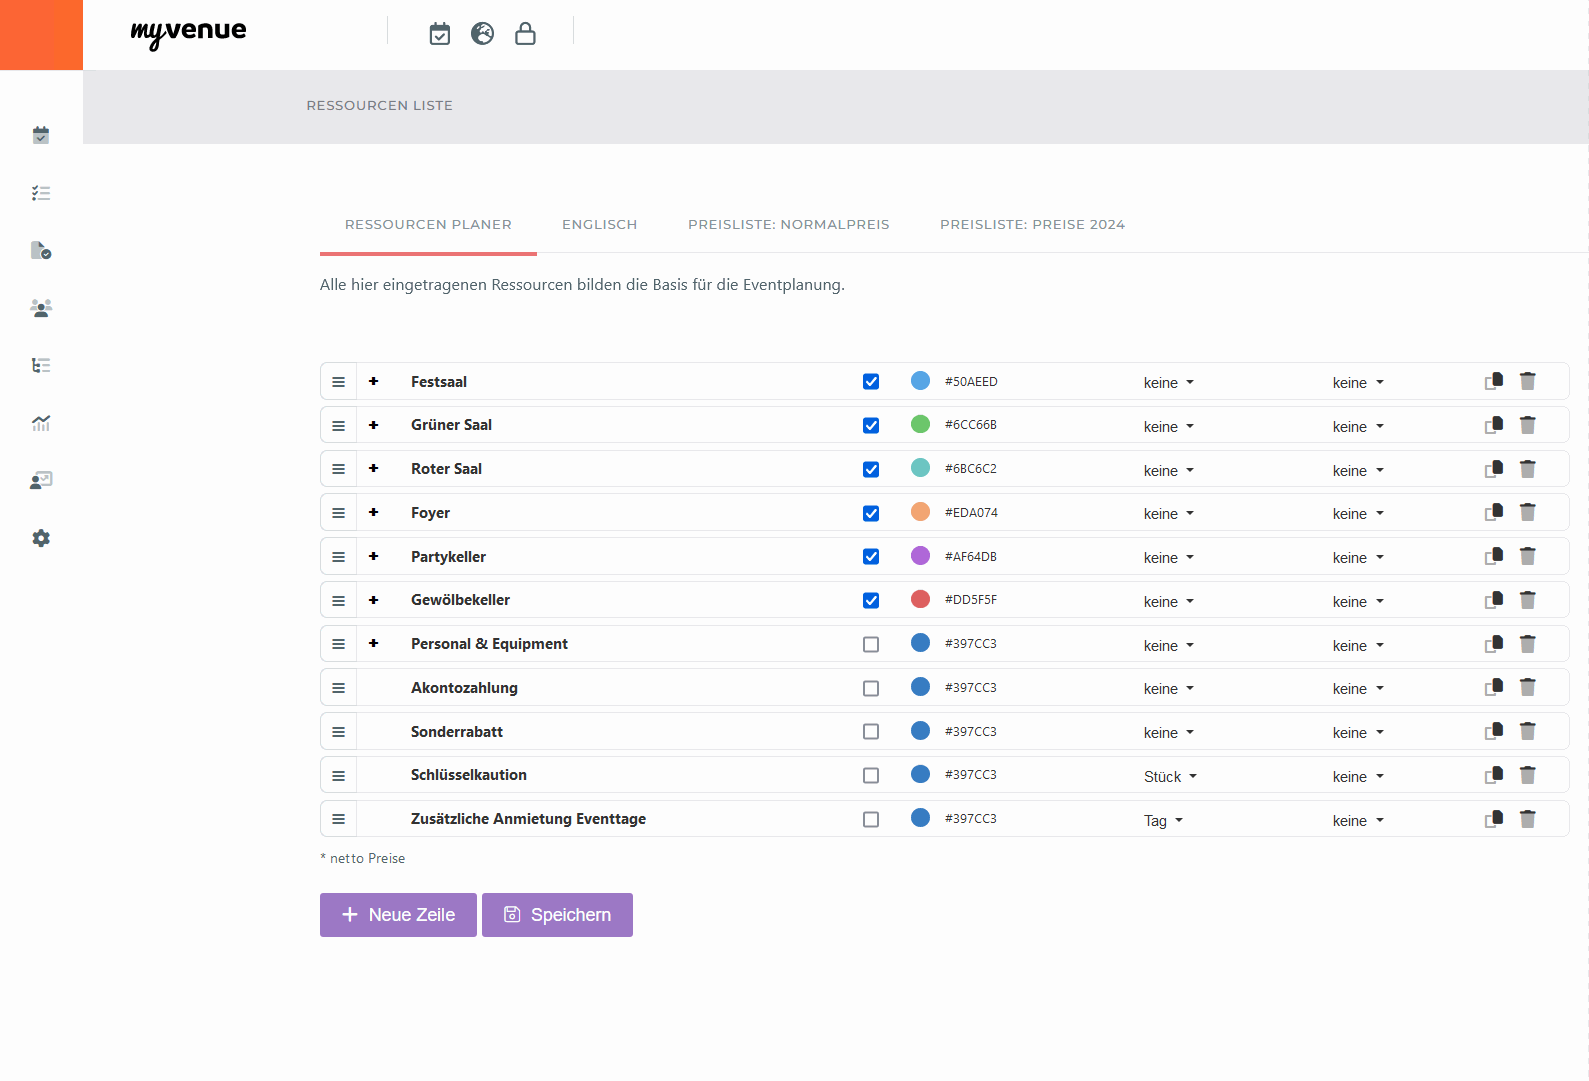Viewport: 1589px width, 1081px height.
Task: Enable the Akontozahlung checkbox
Action: (871, 688)
